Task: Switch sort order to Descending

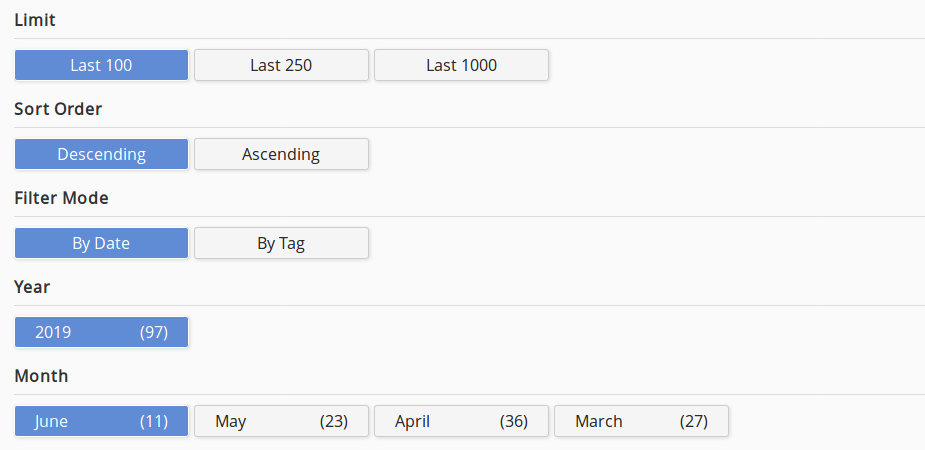Action: pyautogui.click(x=101, y=154)
